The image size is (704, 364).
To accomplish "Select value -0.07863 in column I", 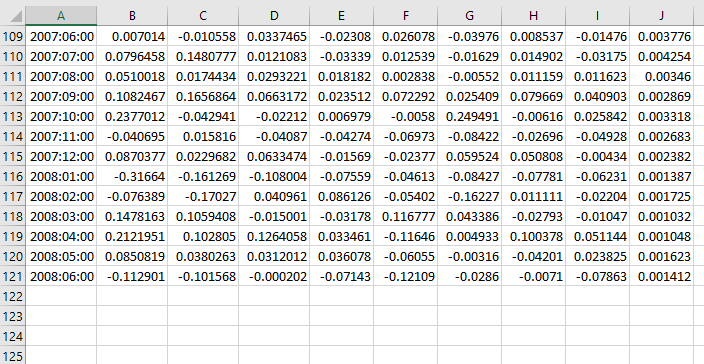I will [598, 276].
